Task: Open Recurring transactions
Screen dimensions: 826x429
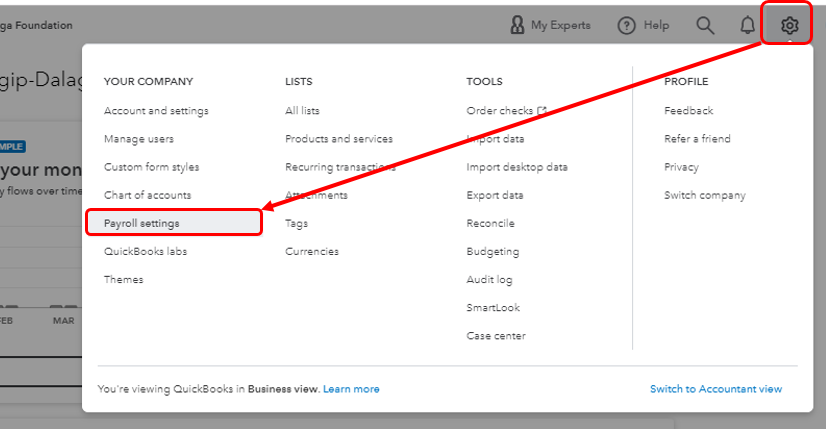Action: point(340,167)
